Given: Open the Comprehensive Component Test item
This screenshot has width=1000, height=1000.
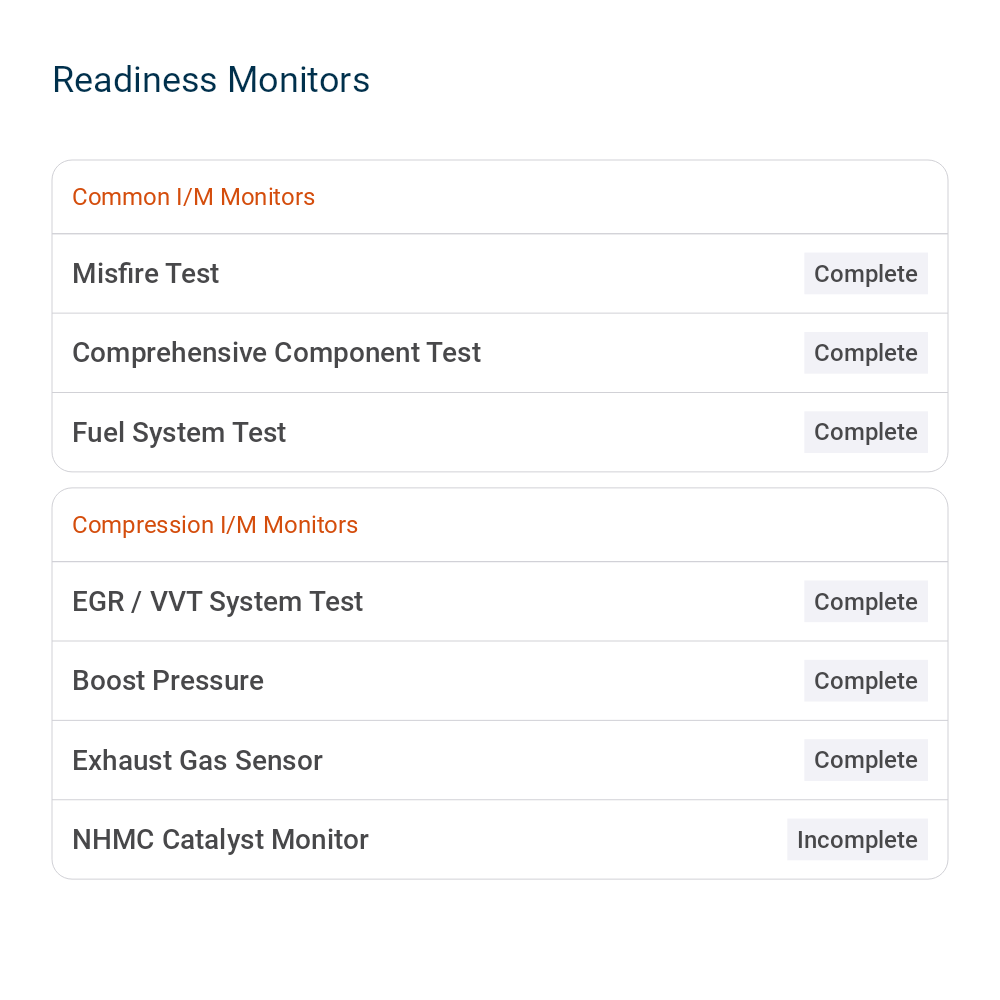Looking at the screenshot, I should point(276,353).
